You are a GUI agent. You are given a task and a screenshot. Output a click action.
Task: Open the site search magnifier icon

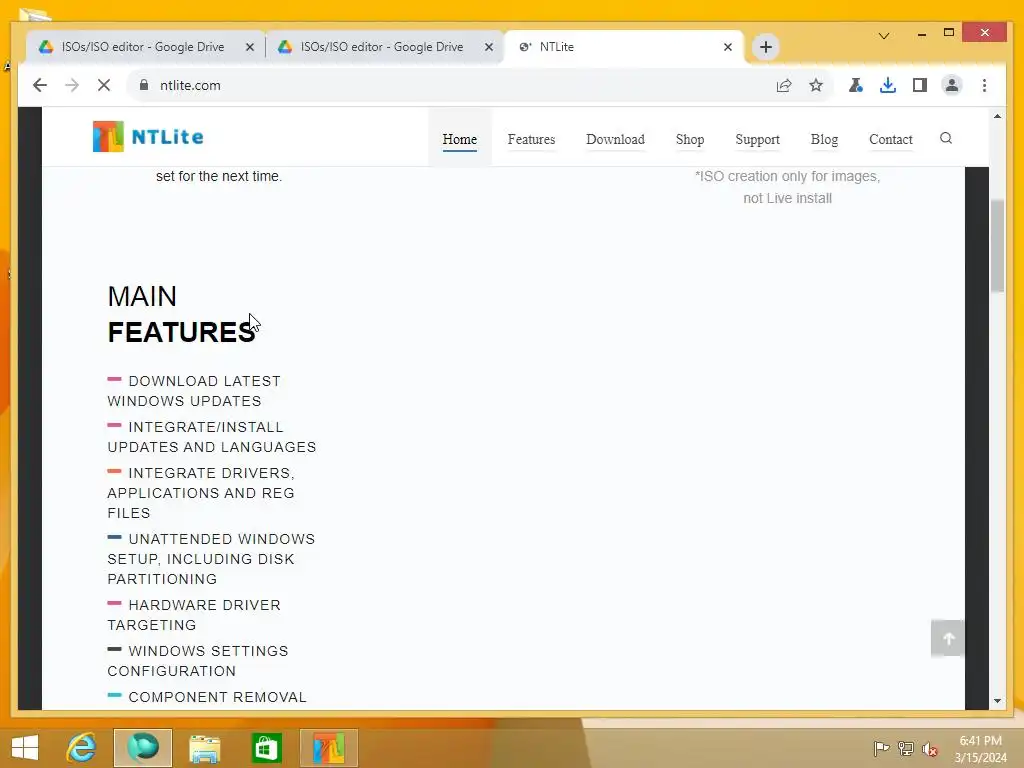pyautogui.click(x=946, y=138)
